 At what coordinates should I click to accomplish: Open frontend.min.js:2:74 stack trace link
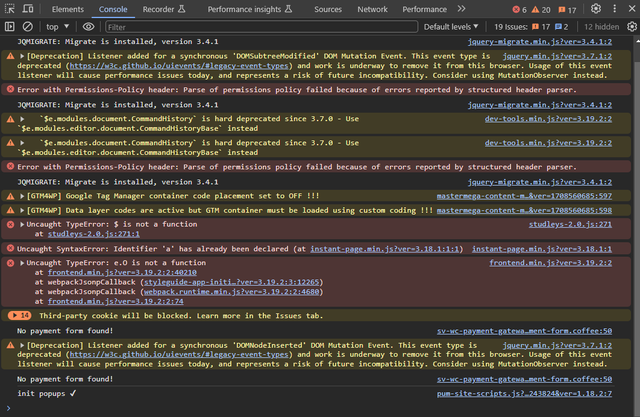(116, 301)
